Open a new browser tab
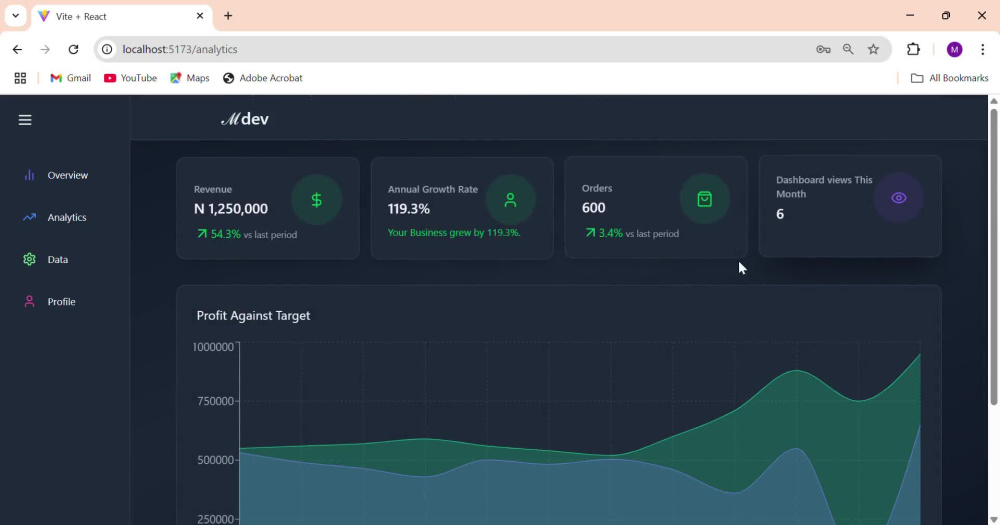Viewport: 1000px width, 525px height. pyautogui.click(x=228, y=16)
